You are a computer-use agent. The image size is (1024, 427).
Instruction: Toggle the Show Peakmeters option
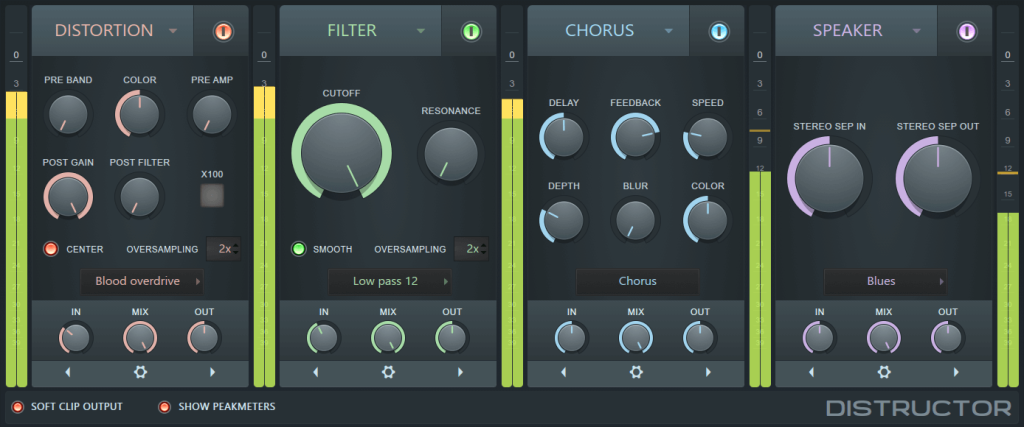pyautogui.click(x=165, y=406)
